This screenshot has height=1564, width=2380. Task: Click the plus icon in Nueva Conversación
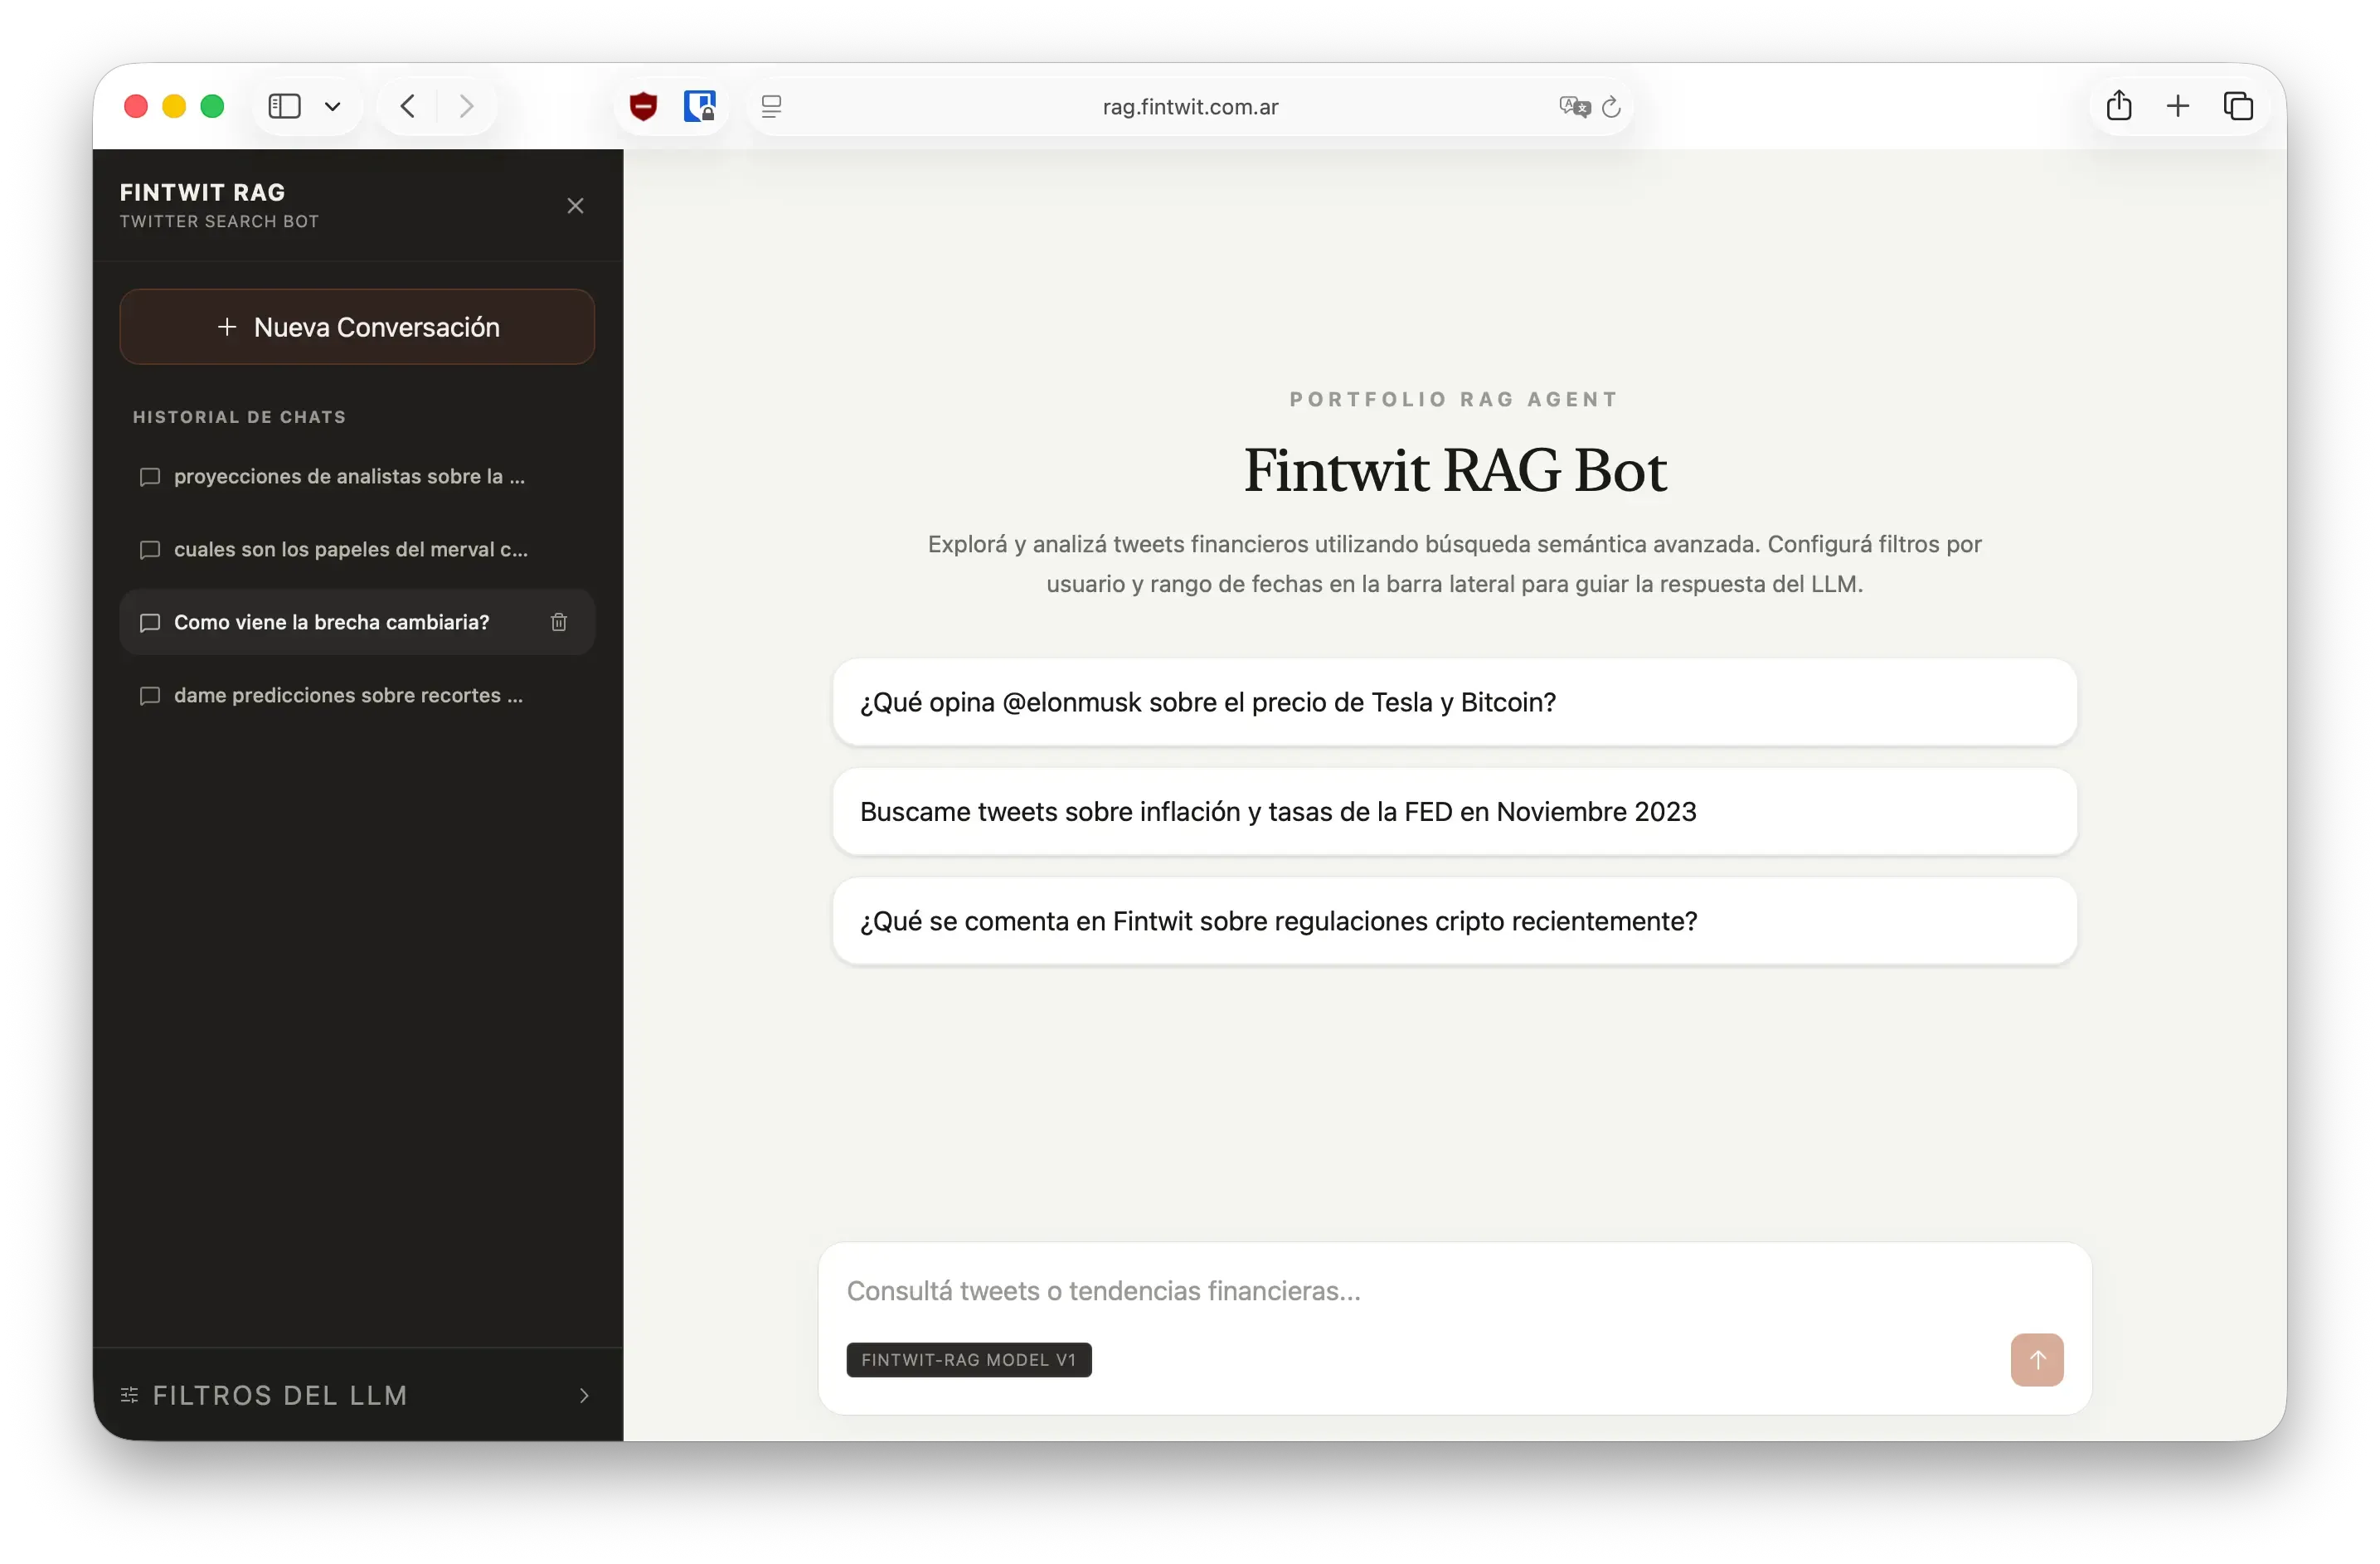227,327
